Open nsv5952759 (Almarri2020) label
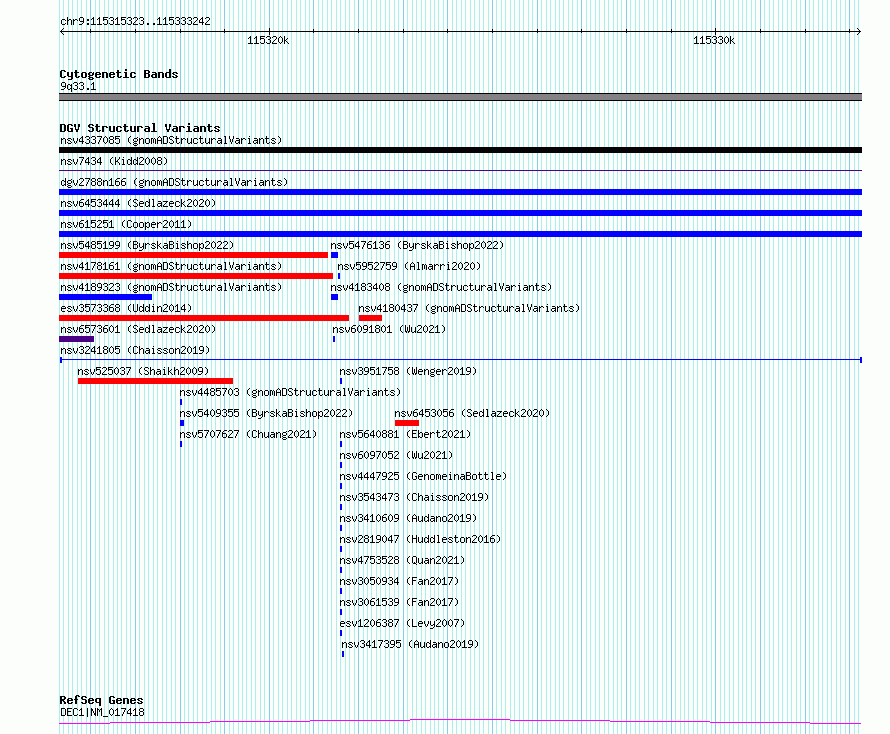890x734 pixels. tap(409, 266)
